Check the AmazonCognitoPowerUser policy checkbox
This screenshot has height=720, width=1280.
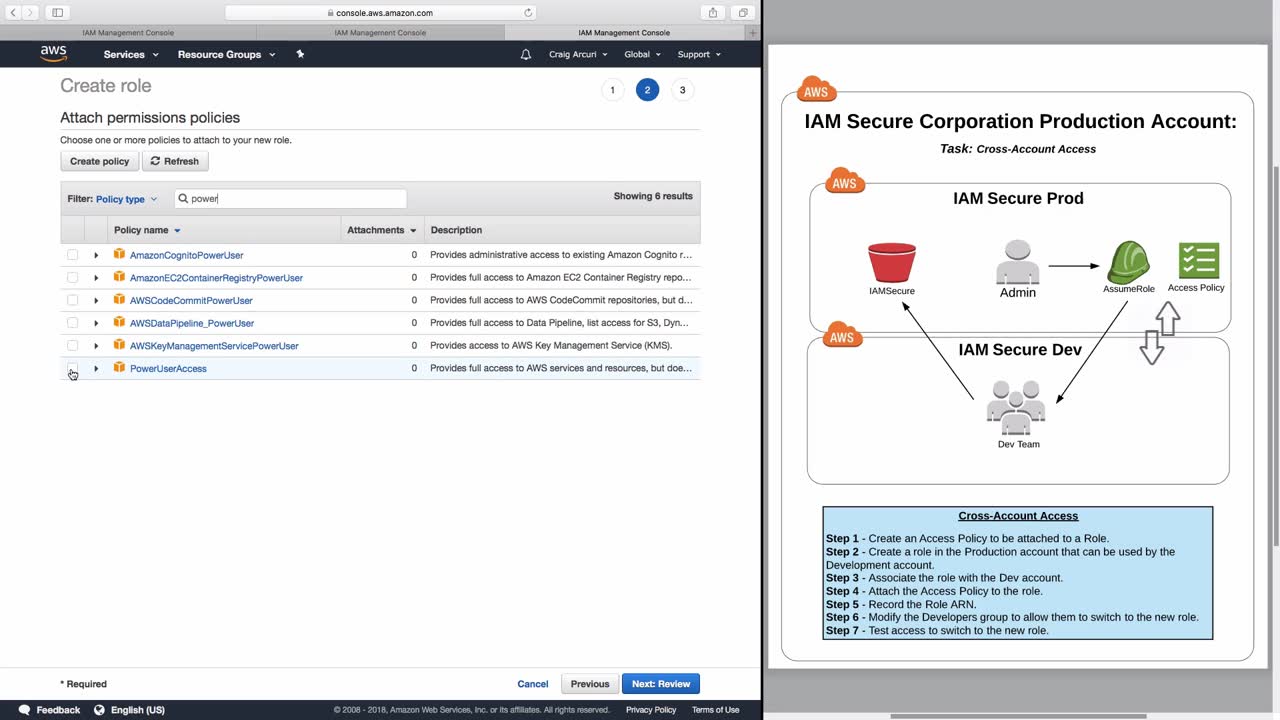coord(72,255)
